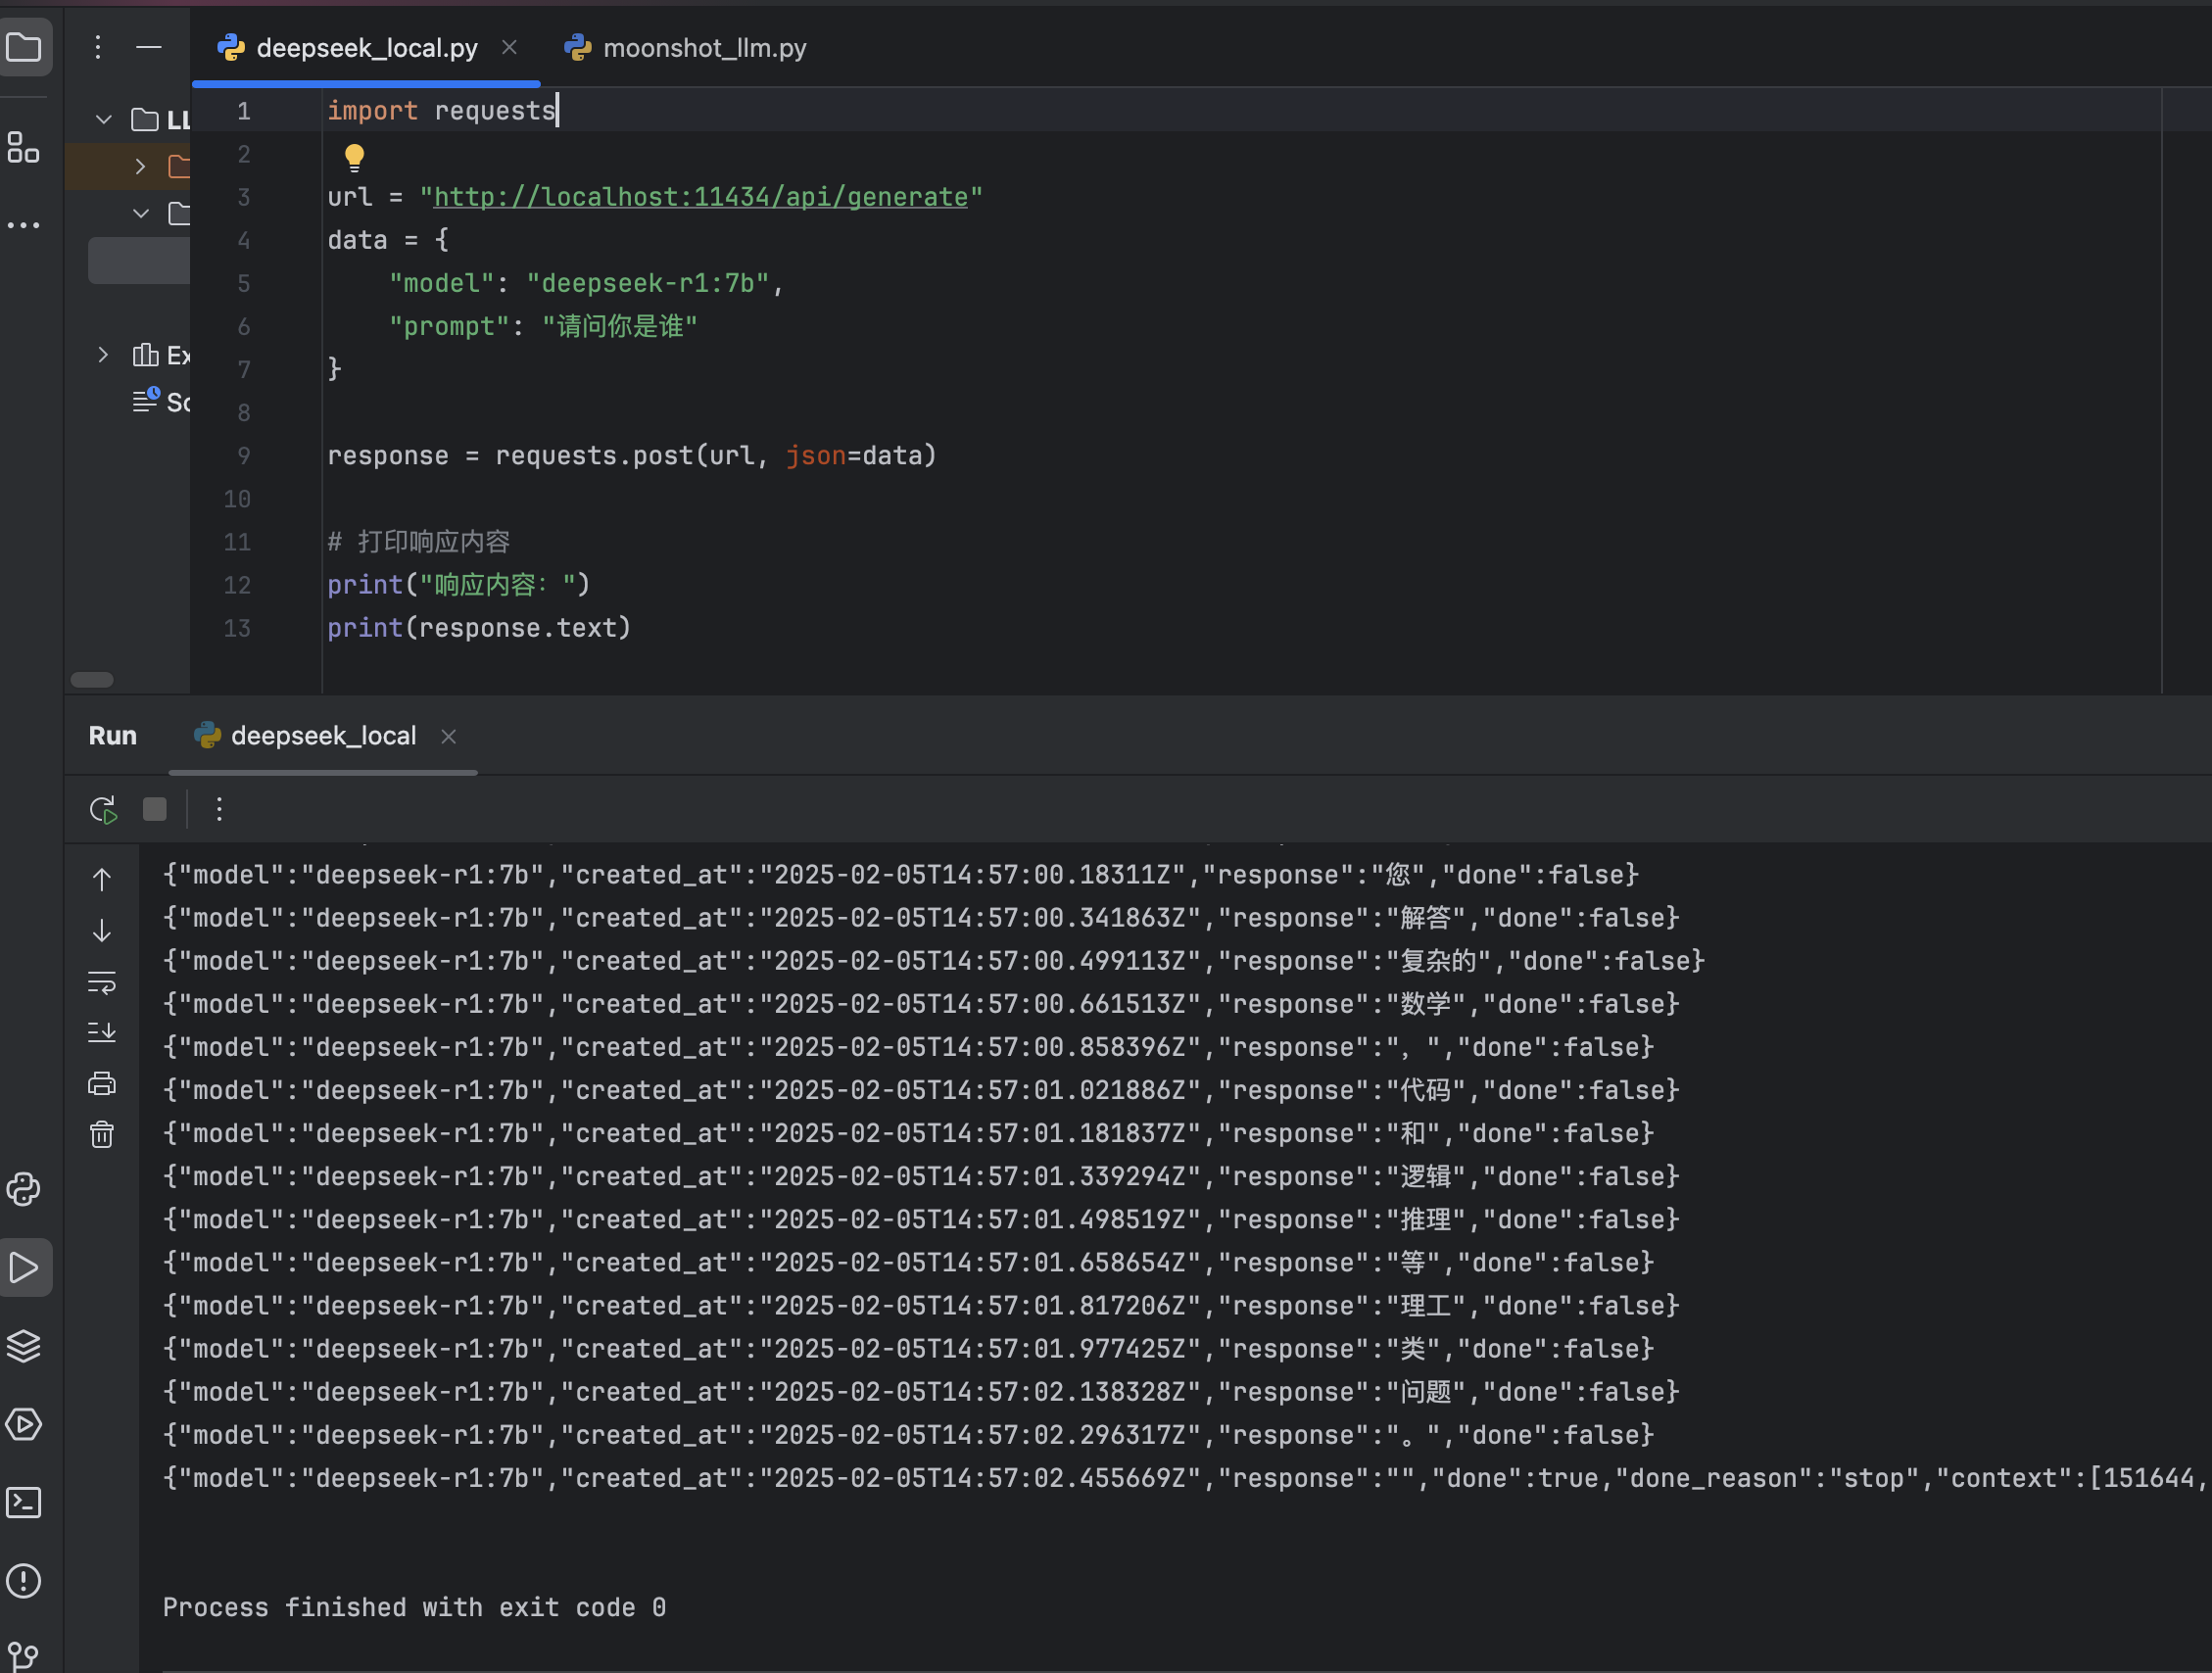2212x1673 pixels.
Task: Expand the External Libraries tree node
Action: click(x=103, y=355)
